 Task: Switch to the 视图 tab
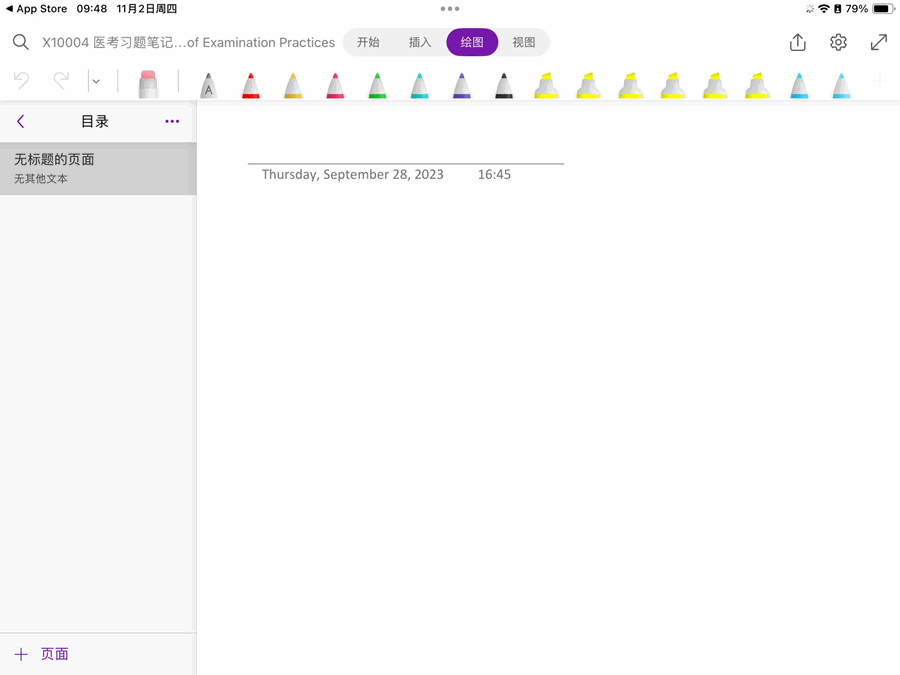click(524, 42)
